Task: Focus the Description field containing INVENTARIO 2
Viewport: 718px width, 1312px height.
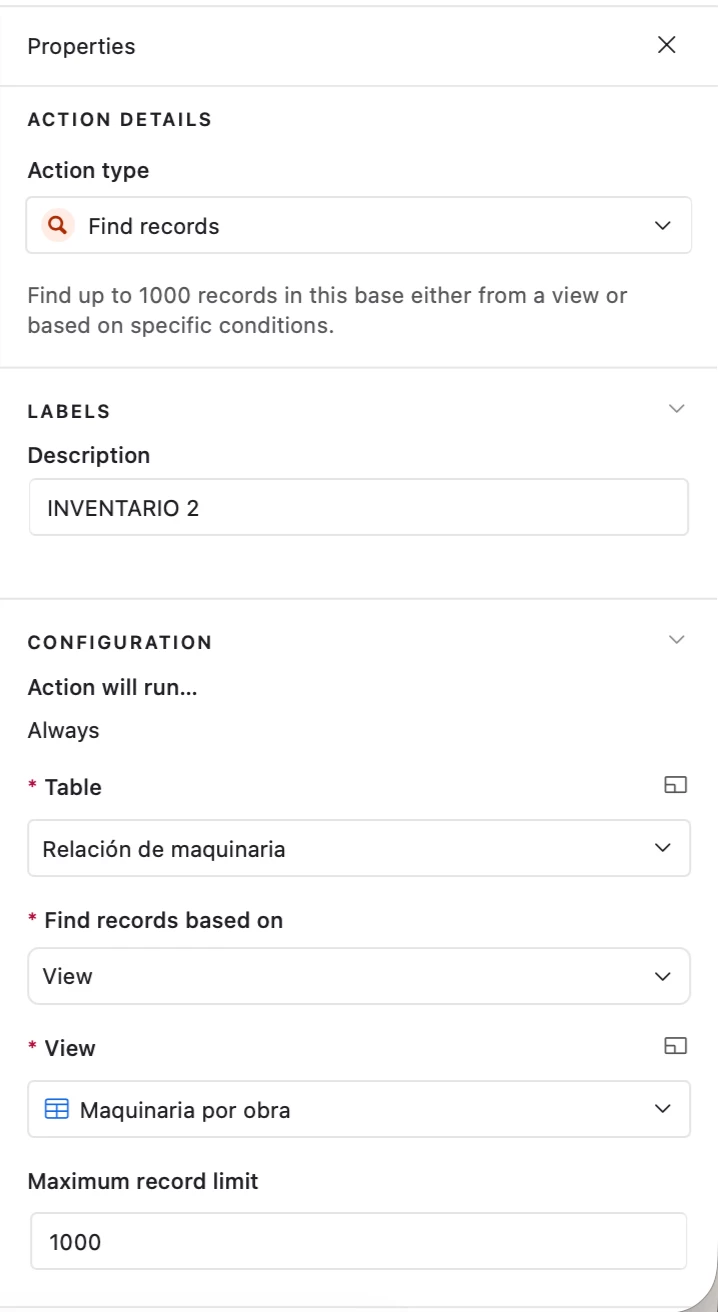Action: point(358,507)
